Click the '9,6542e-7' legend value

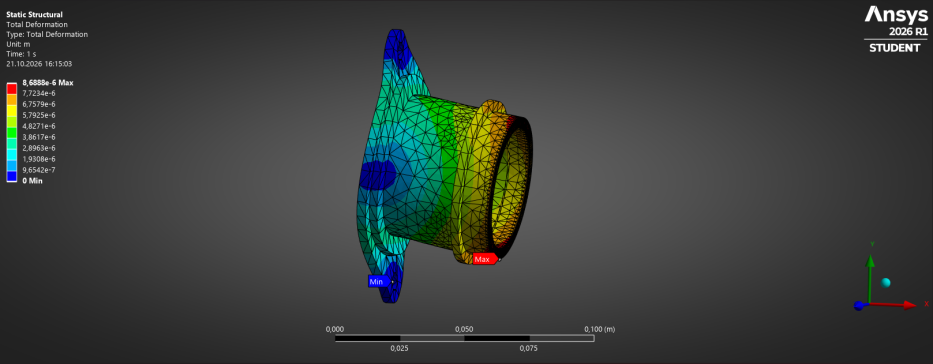[x=39, y=170]
